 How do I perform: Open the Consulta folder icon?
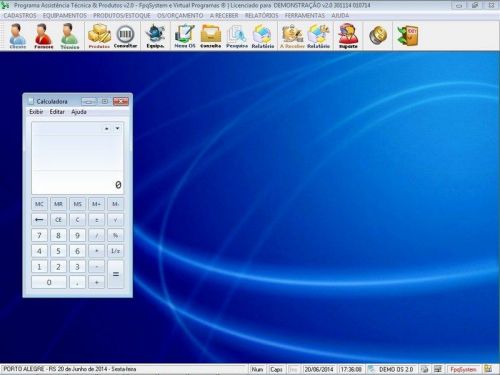pyautogui.click(x=211, y=36)
